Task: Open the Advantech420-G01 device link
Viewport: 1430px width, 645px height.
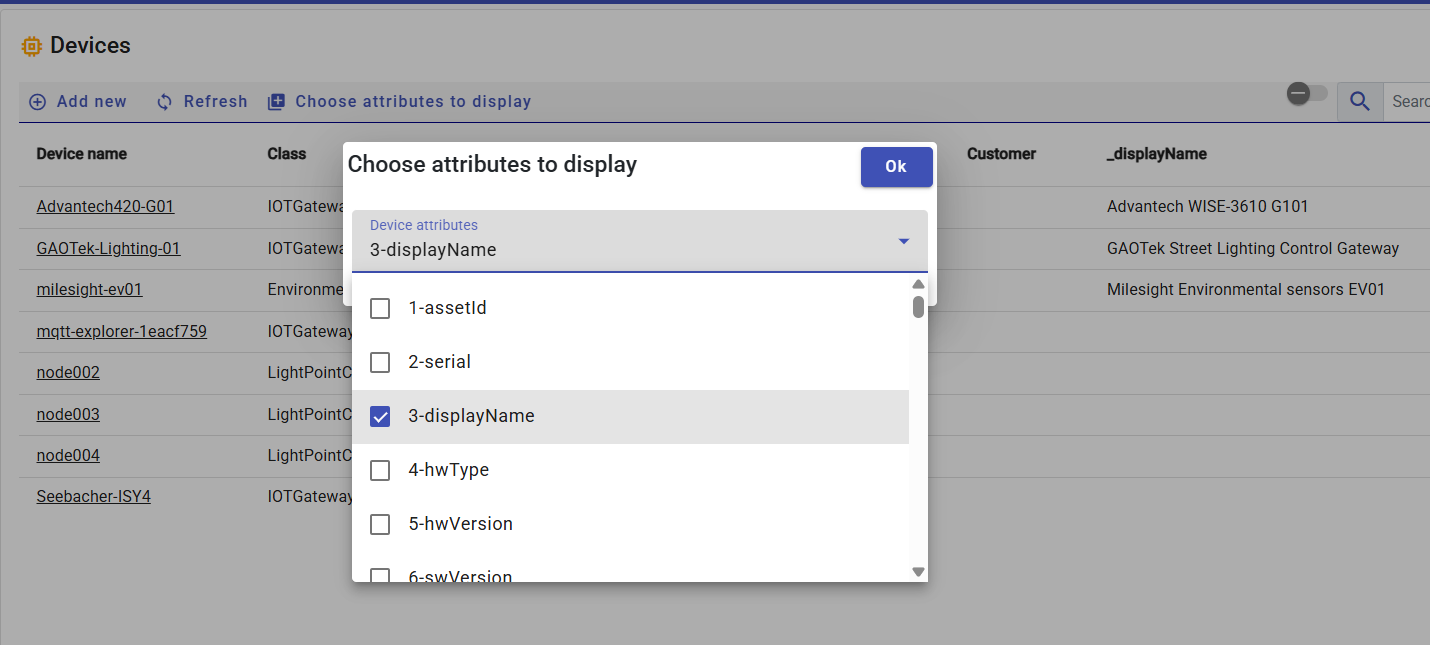Action: [x=105, y=207]
